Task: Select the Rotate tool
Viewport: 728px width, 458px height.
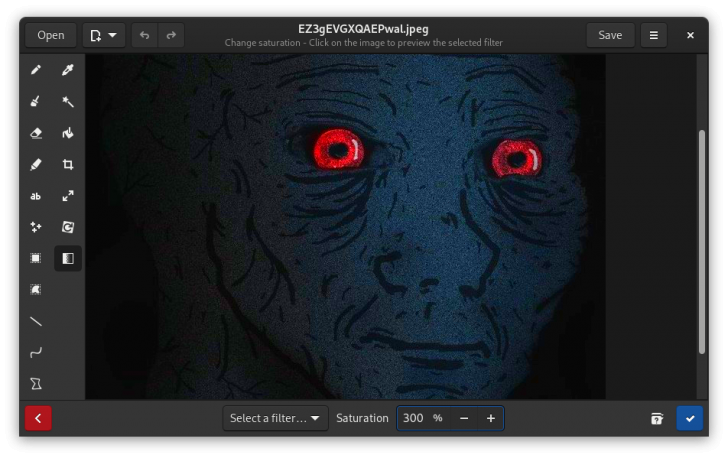Action: click(68, 227)
